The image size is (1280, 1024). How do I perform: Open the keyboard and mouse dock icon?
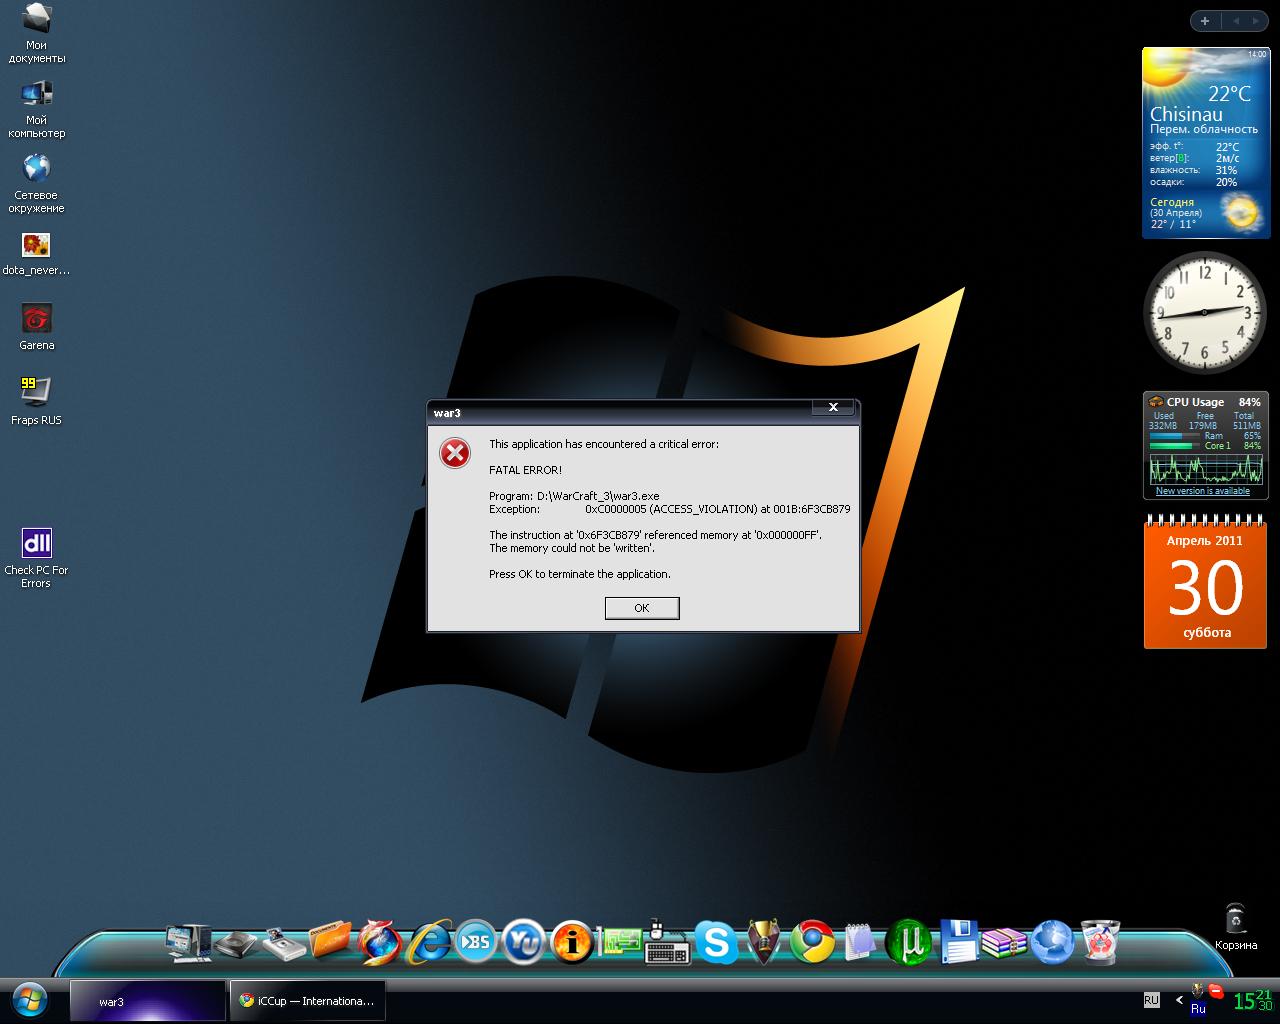click(668, 942)
